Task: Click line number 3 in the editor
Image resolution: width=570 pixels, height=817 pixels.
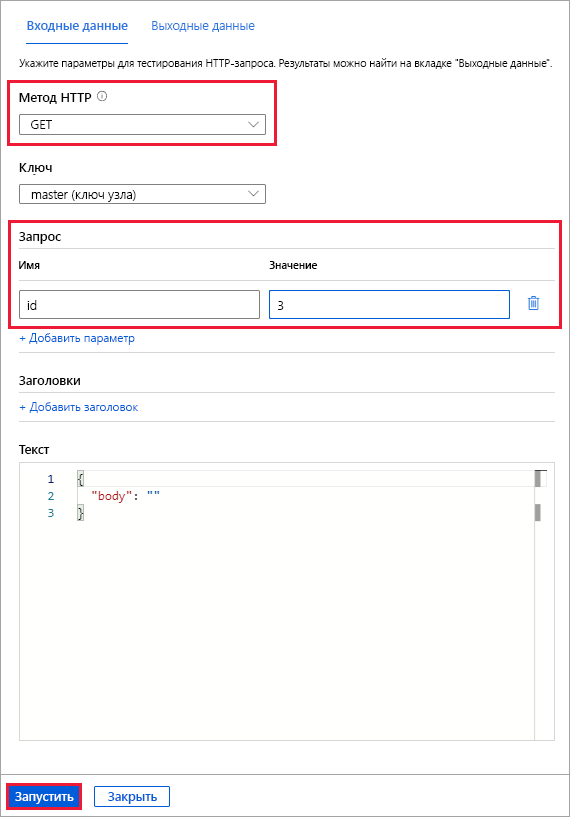Action: click(x=51, y=513)
